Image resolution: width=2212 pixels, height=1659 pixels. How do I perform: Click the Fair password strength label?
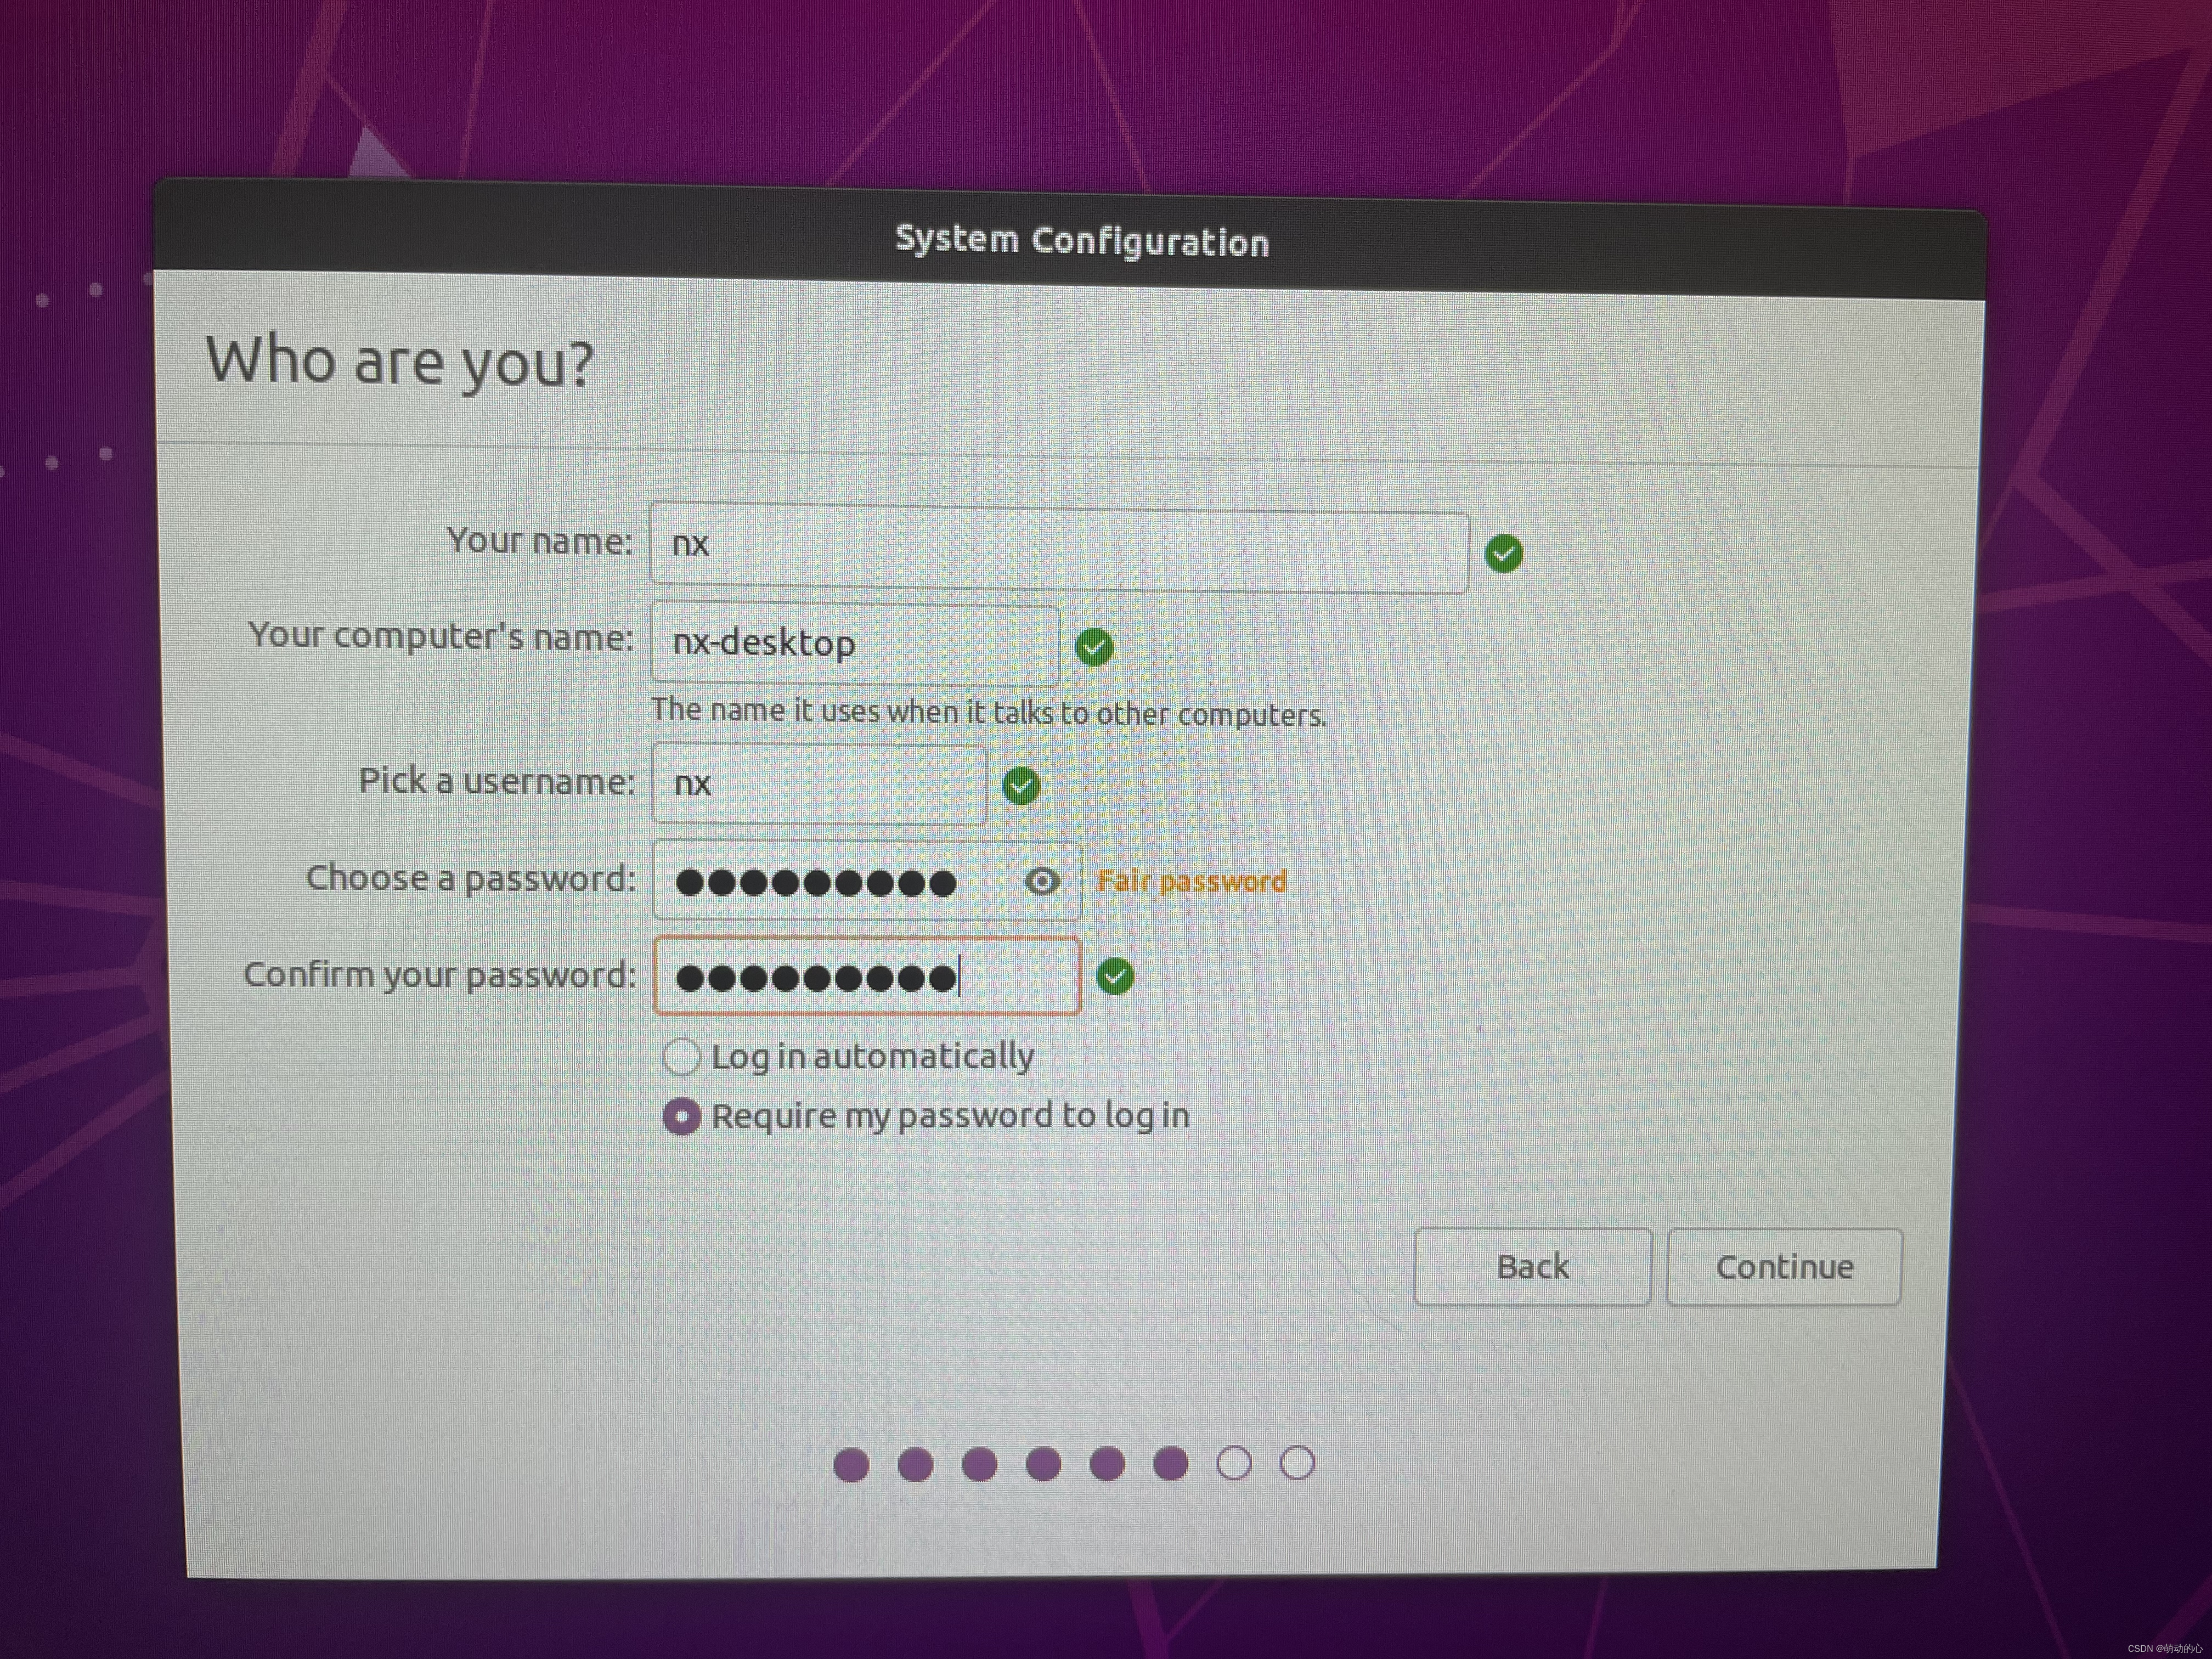1192,881
